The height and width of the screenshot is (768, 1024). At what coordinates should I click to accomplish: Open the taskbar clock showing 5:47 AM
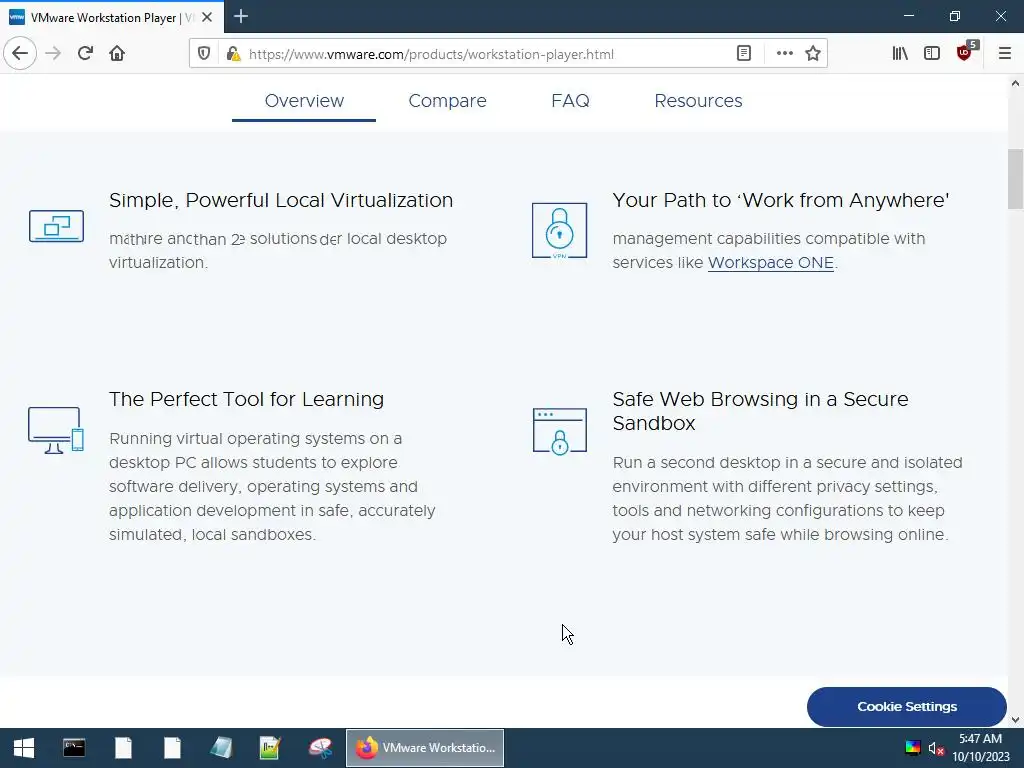pyautogui.click(x=980, y=748)
